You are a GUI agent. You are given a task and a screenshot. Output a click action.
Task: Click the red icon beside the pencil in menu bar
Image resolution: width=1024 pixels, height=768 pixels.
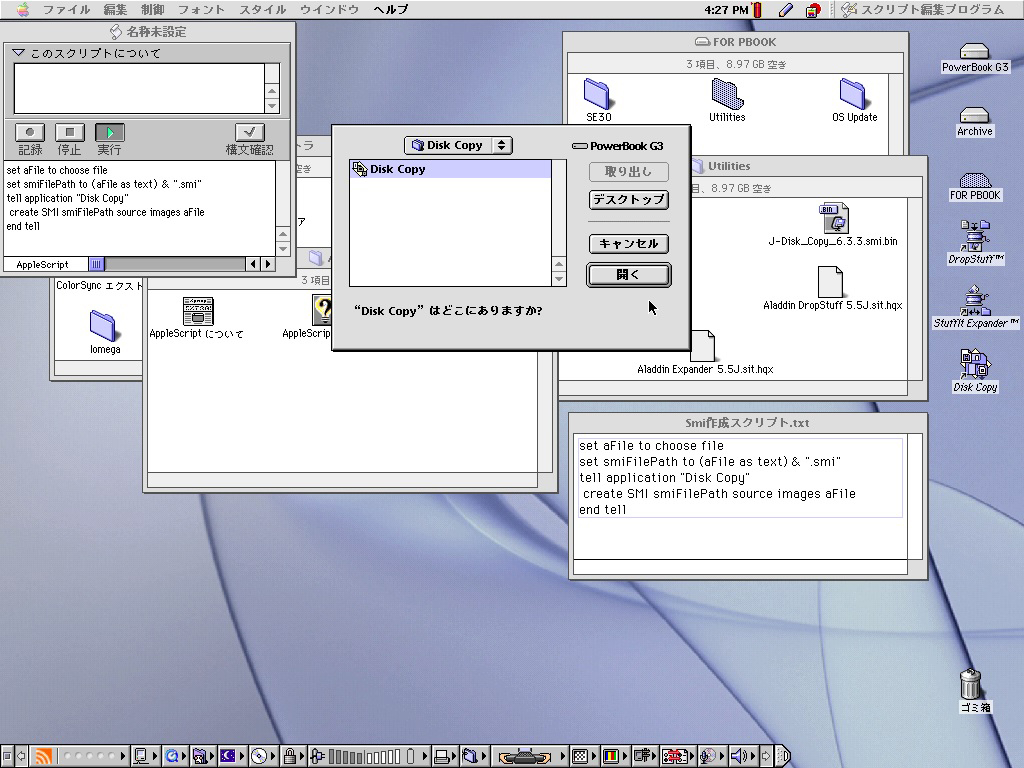click(x=813, y=10)
